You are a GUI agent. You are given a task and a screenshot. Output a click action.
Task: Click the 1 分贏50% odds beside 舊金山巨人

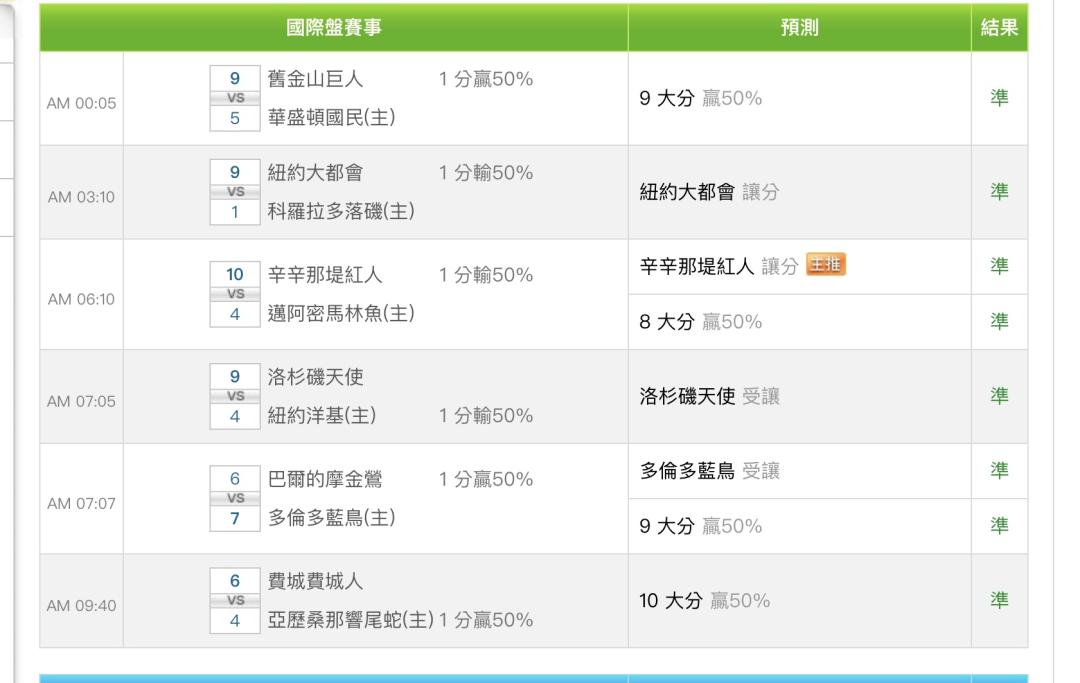point(486,79)
